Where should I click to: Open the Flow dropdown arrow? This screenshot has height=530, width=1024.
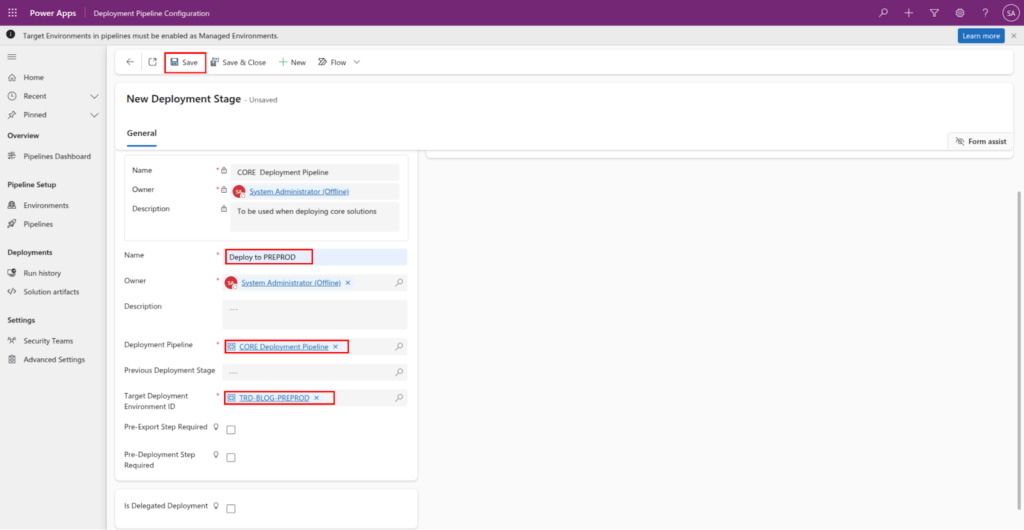pyautogui.click(x=357, y=62)
